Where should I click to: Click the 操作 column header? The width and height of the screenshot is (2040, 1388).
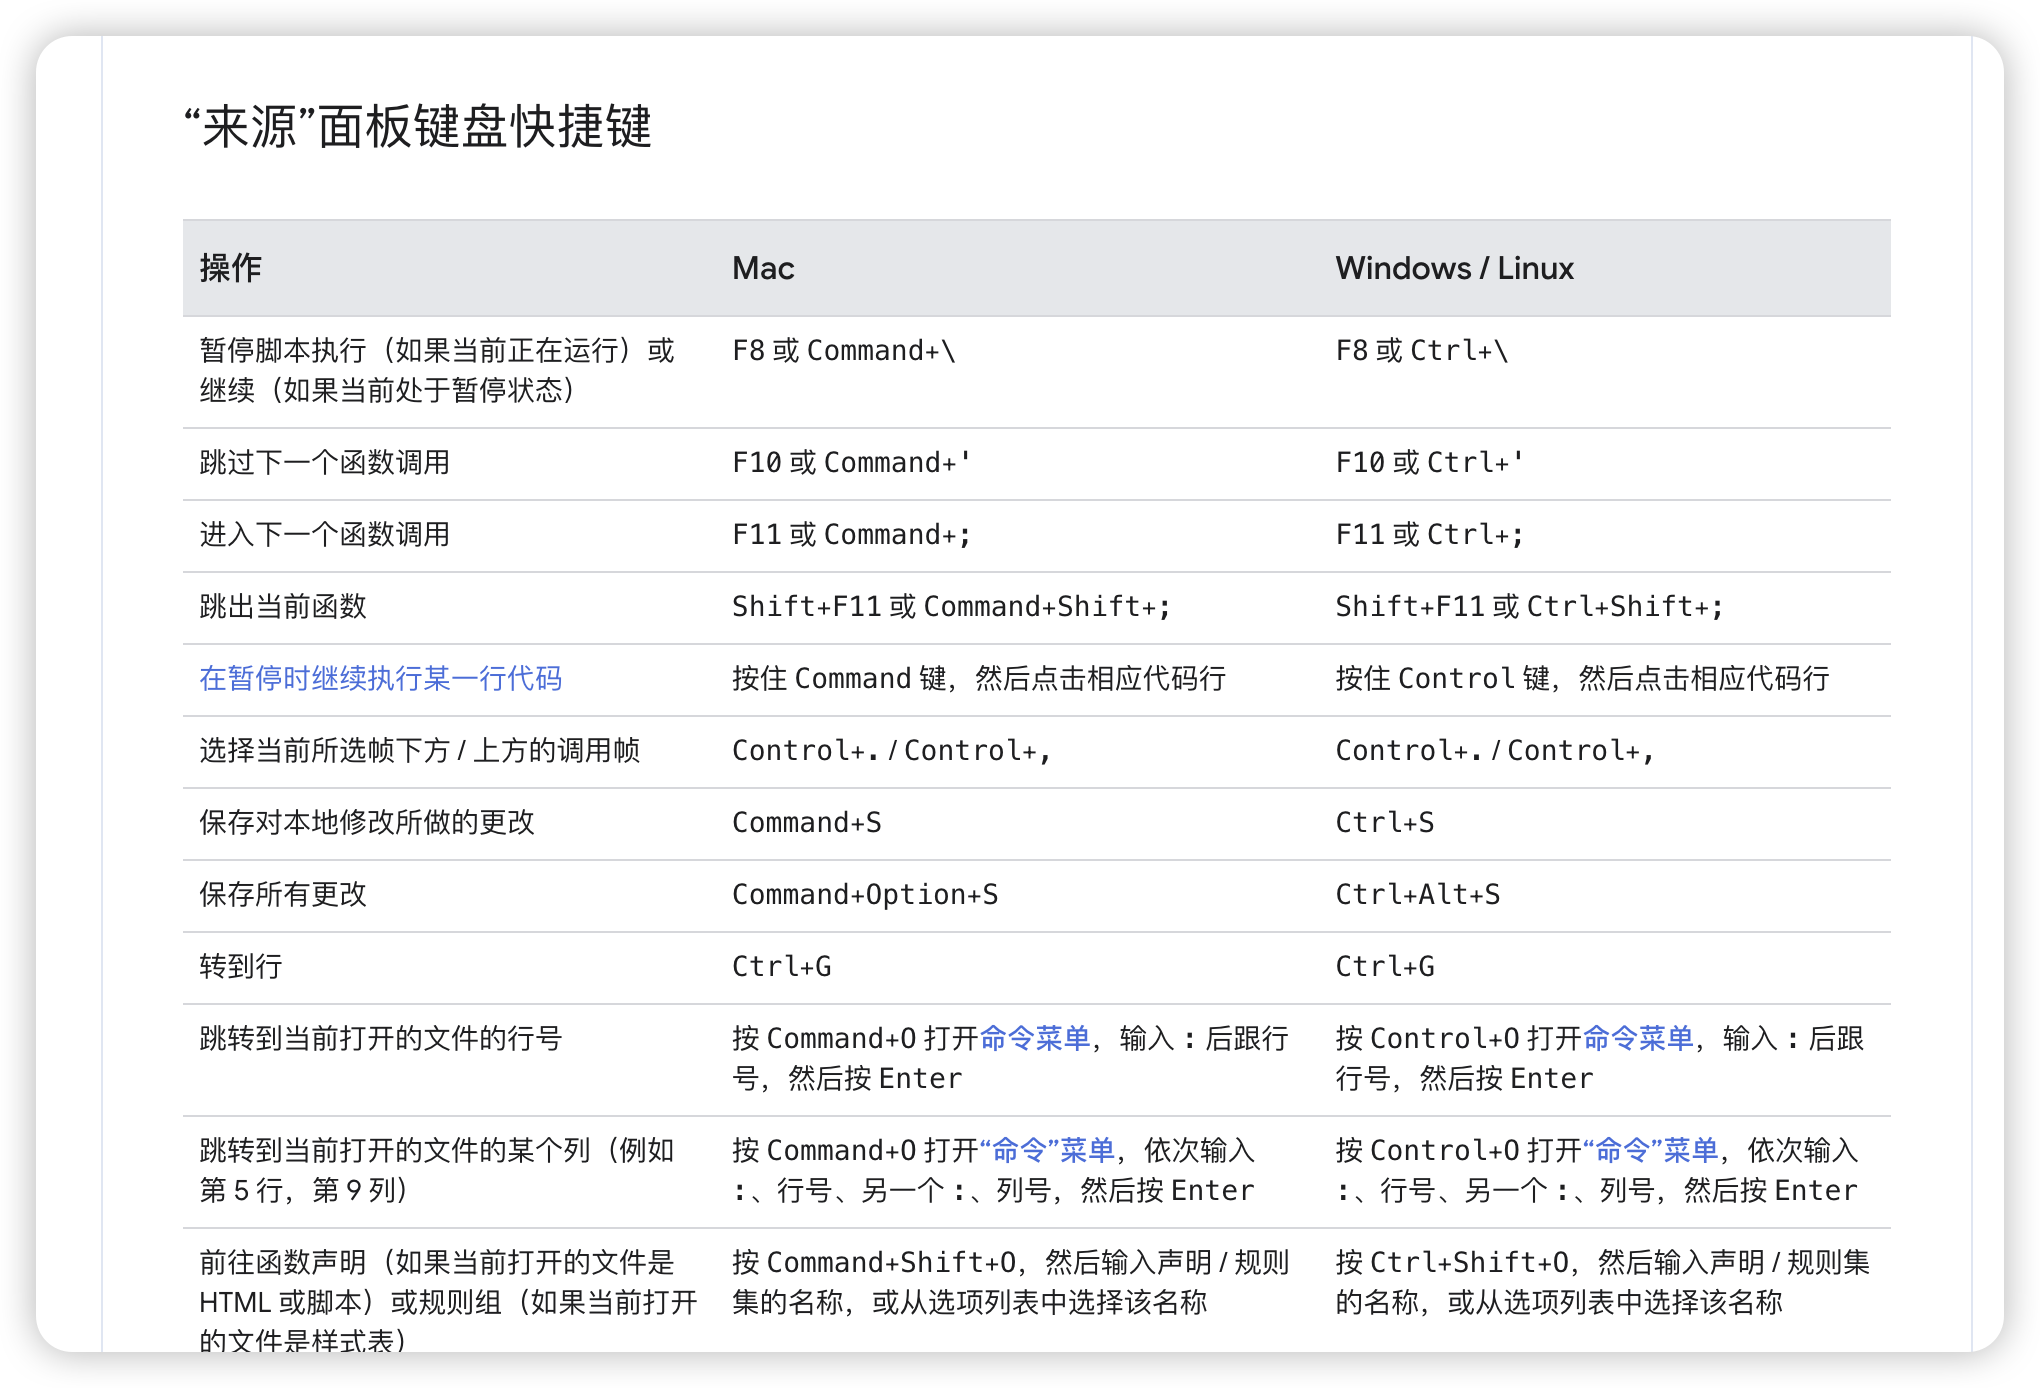[231, 269]
